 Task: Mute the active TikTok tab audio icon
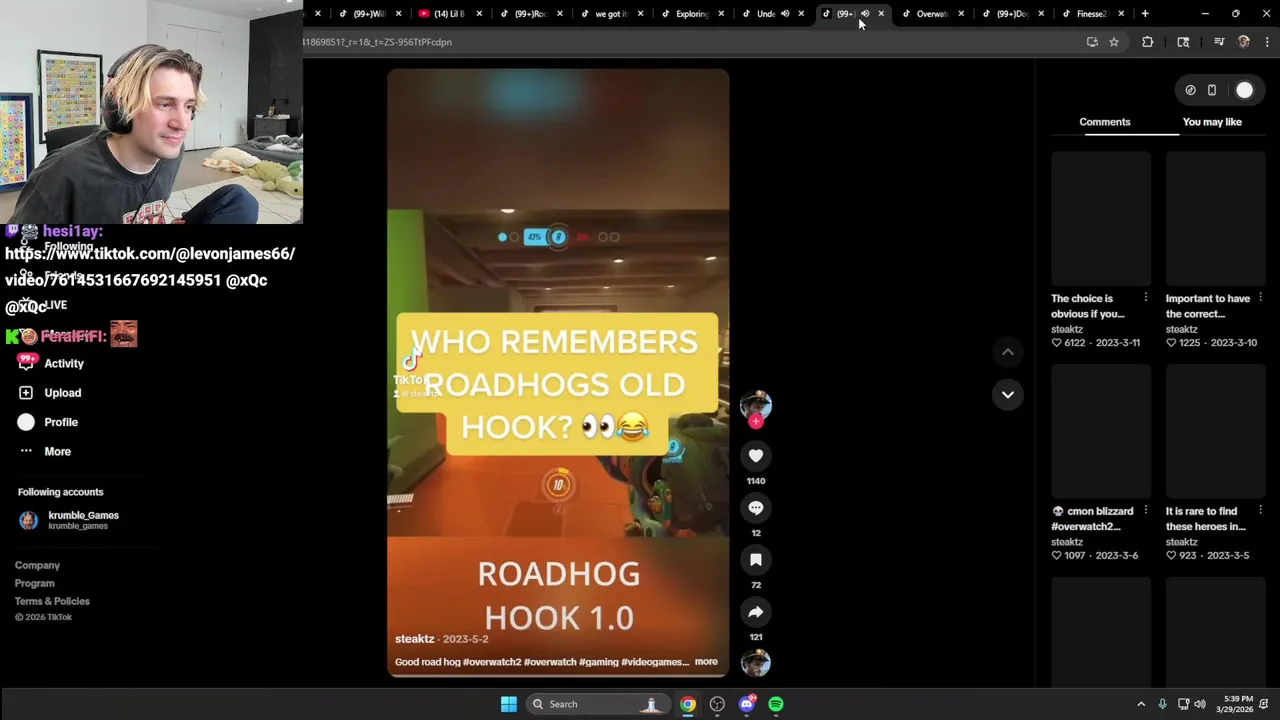(x=865, y=14)
